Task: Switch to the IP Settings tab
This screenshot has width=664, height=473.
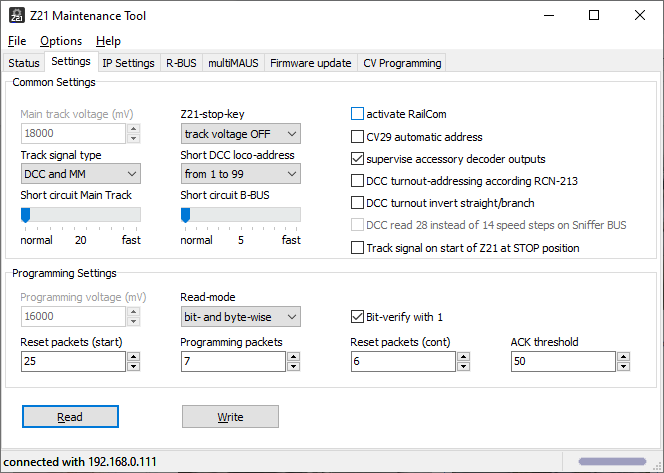Action: (129, 63)
